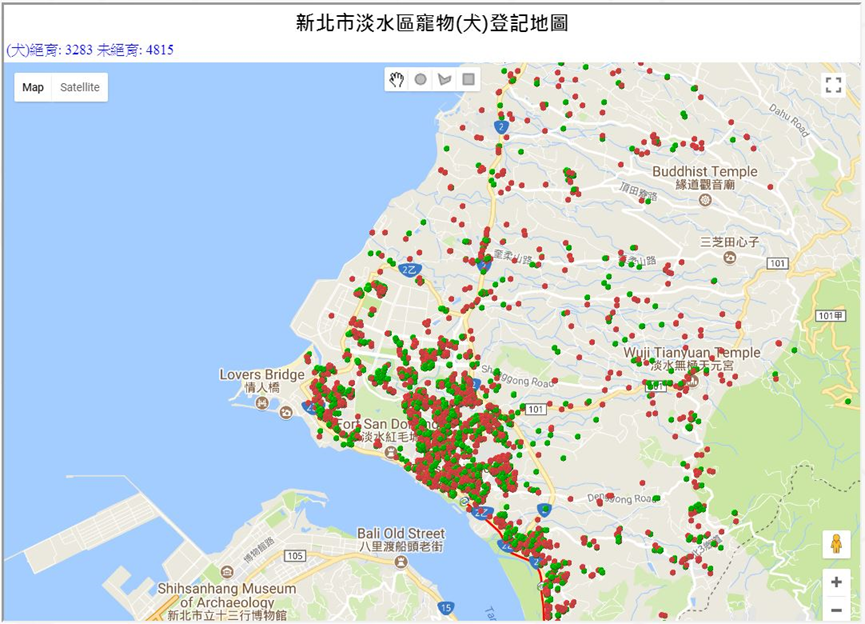Click the Lovers Bridge camera marker icon
The width and height of the screenshot is (865, 624).
click(x=286, y=412)
